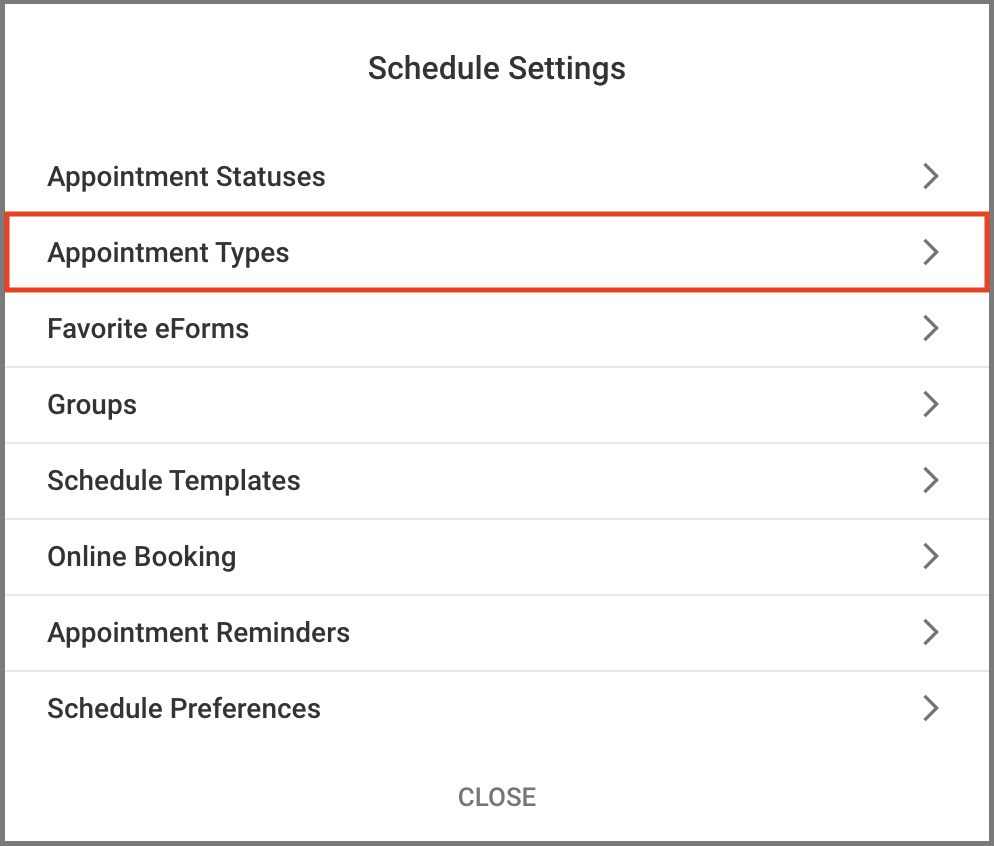This screenshot has height=846, width=994.
Task: Click the highlighted Appointment Types row
Action: 497,252
